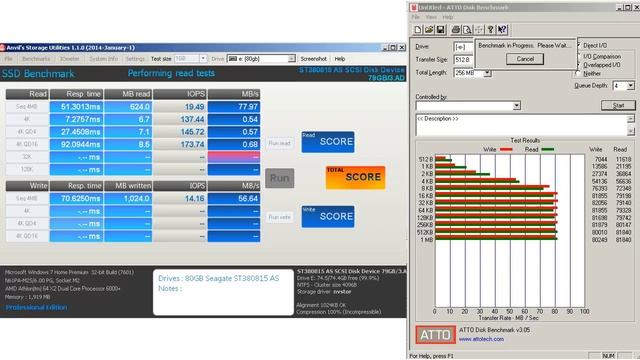Click the 4K QD16 read row label
This screenshot has width=640, height=360.
click(x=27, y=144)
